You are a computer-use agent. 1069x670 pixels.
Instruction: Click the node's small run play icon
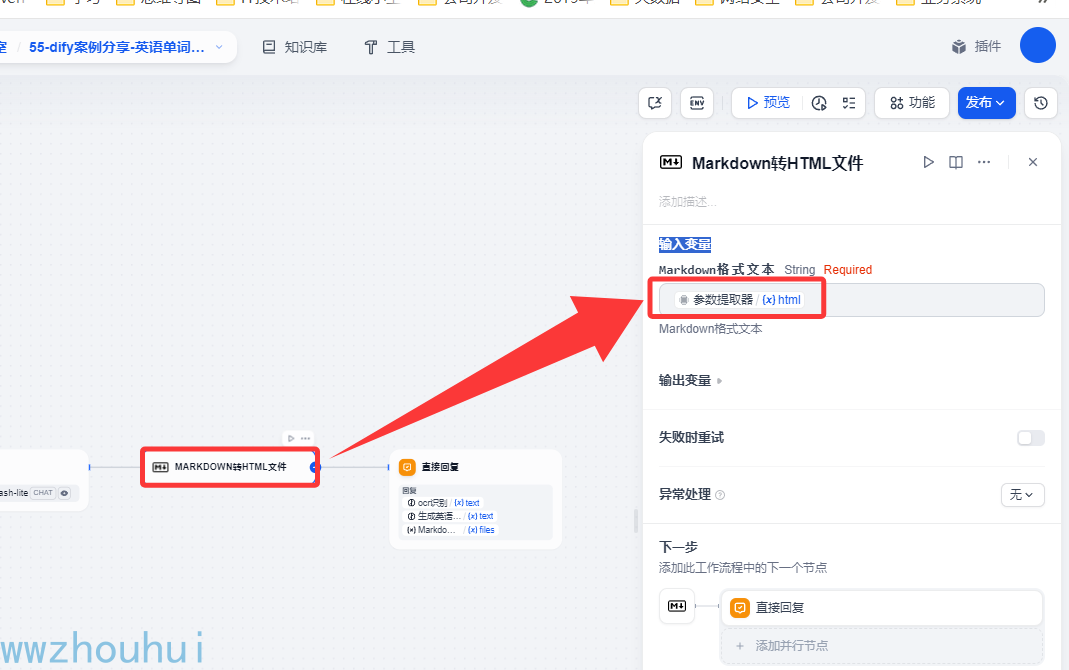291,438
